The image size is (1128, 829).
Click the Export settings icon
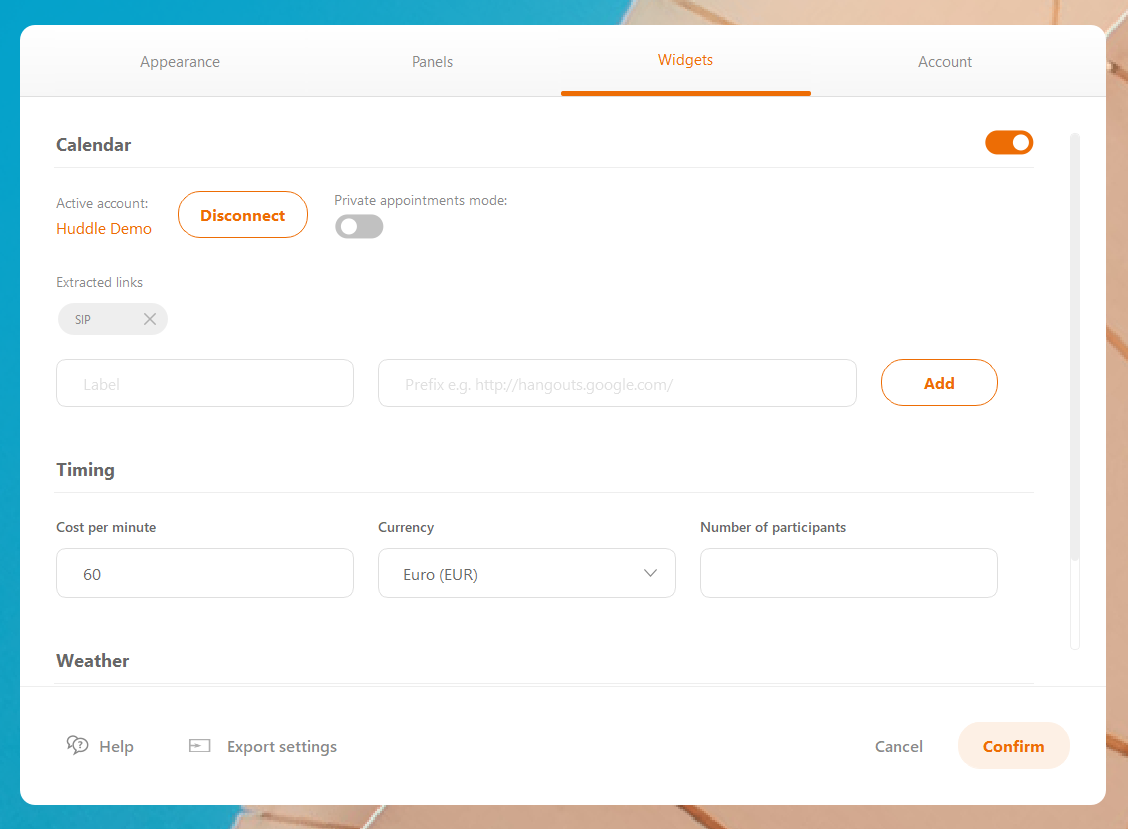(200, 746)
